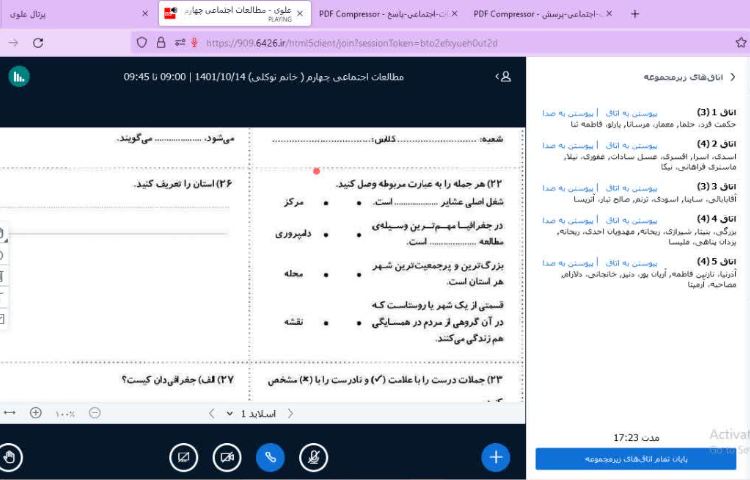Close the پرتال علوی tab

[145, 14]
